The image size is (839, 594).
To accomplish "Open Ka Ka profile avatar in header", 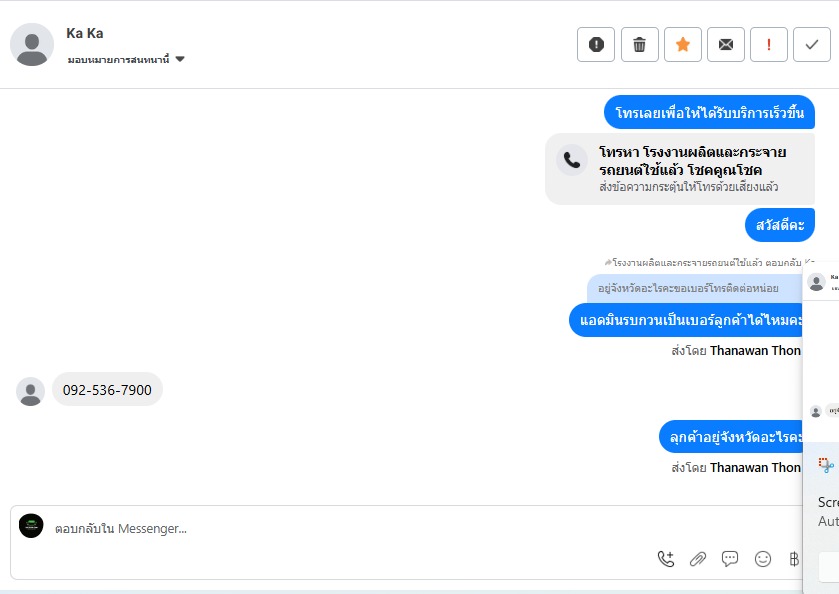I will [32, 44].
